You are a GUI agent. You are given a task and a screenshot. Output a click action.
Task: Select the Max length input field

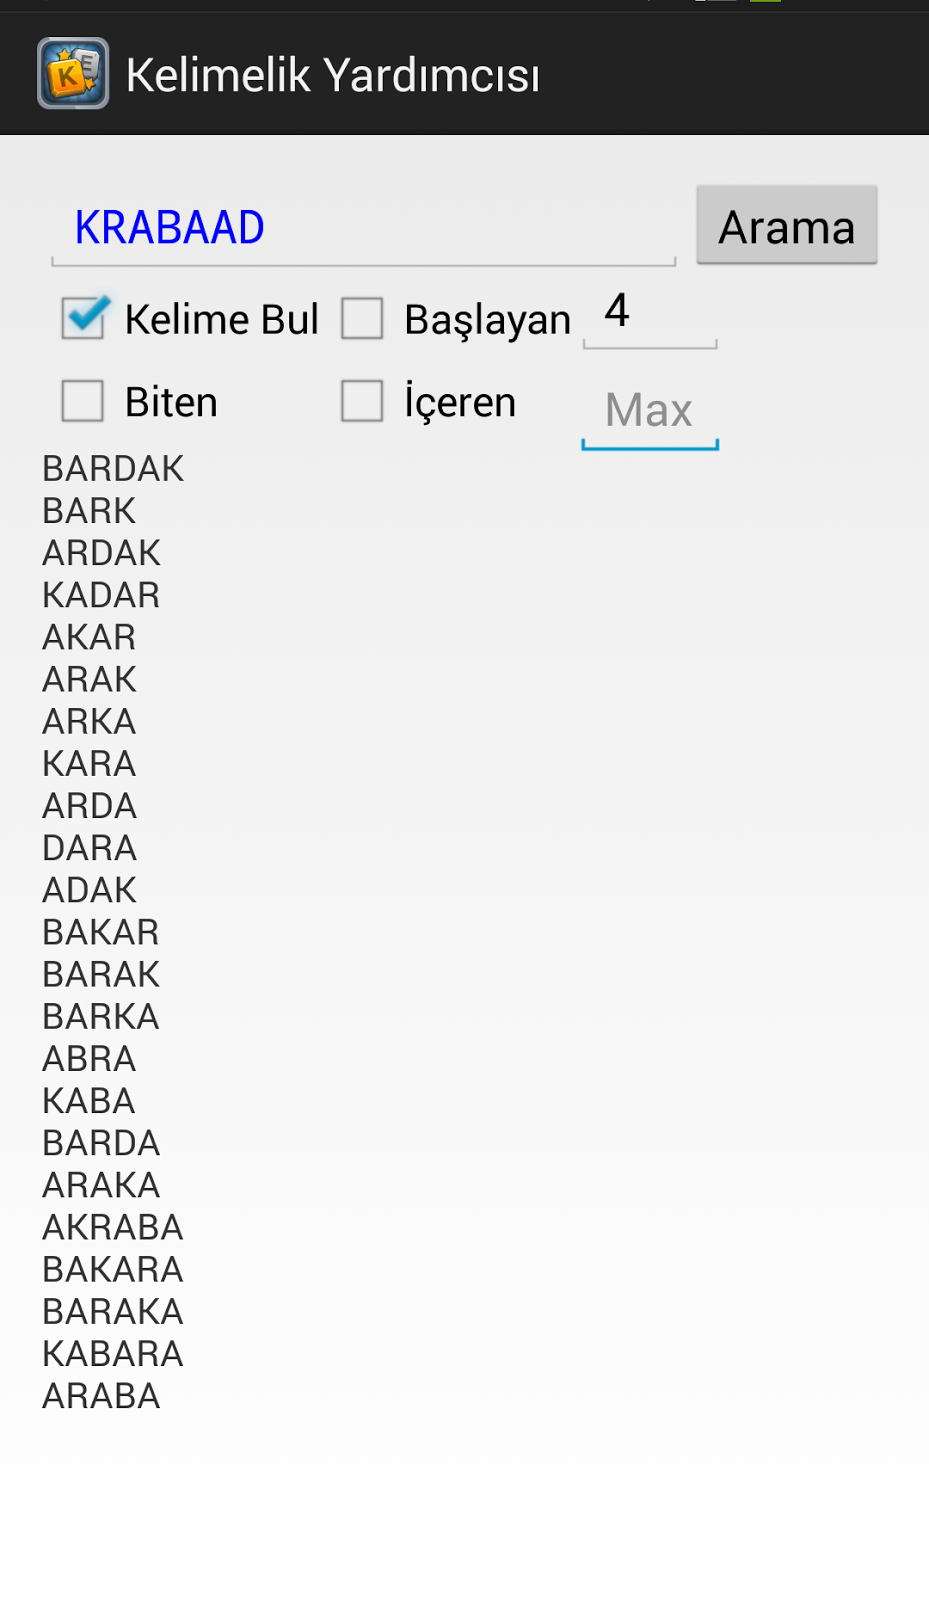point(649,411)
